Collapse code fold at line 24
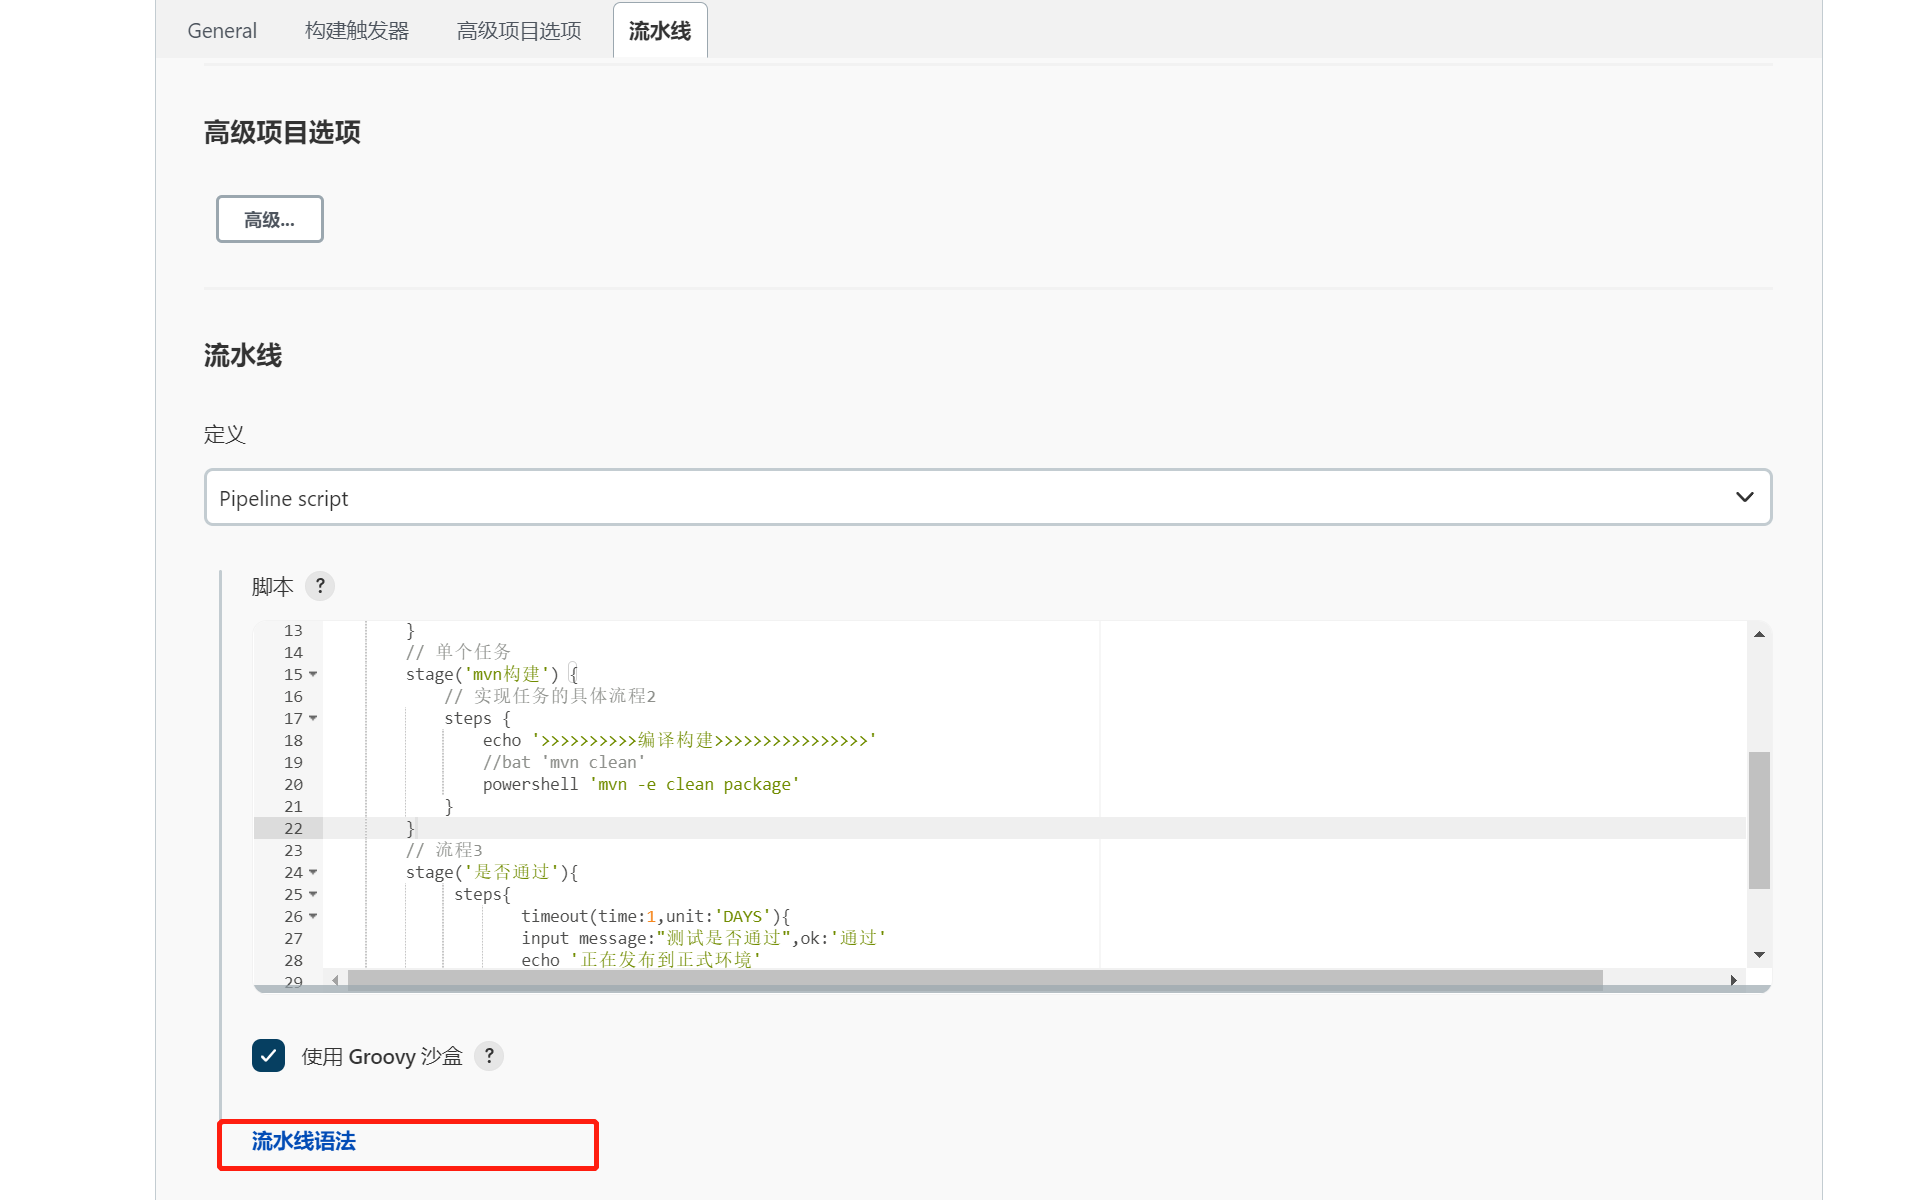 [x=313, y=872]
